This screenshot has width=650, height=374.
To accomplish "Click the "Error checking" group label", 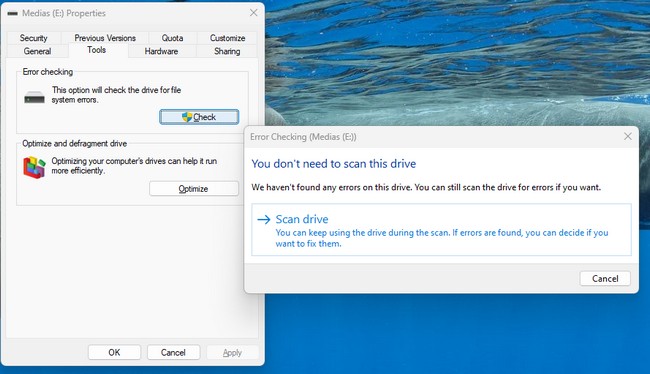I will [x=48, y=72].
